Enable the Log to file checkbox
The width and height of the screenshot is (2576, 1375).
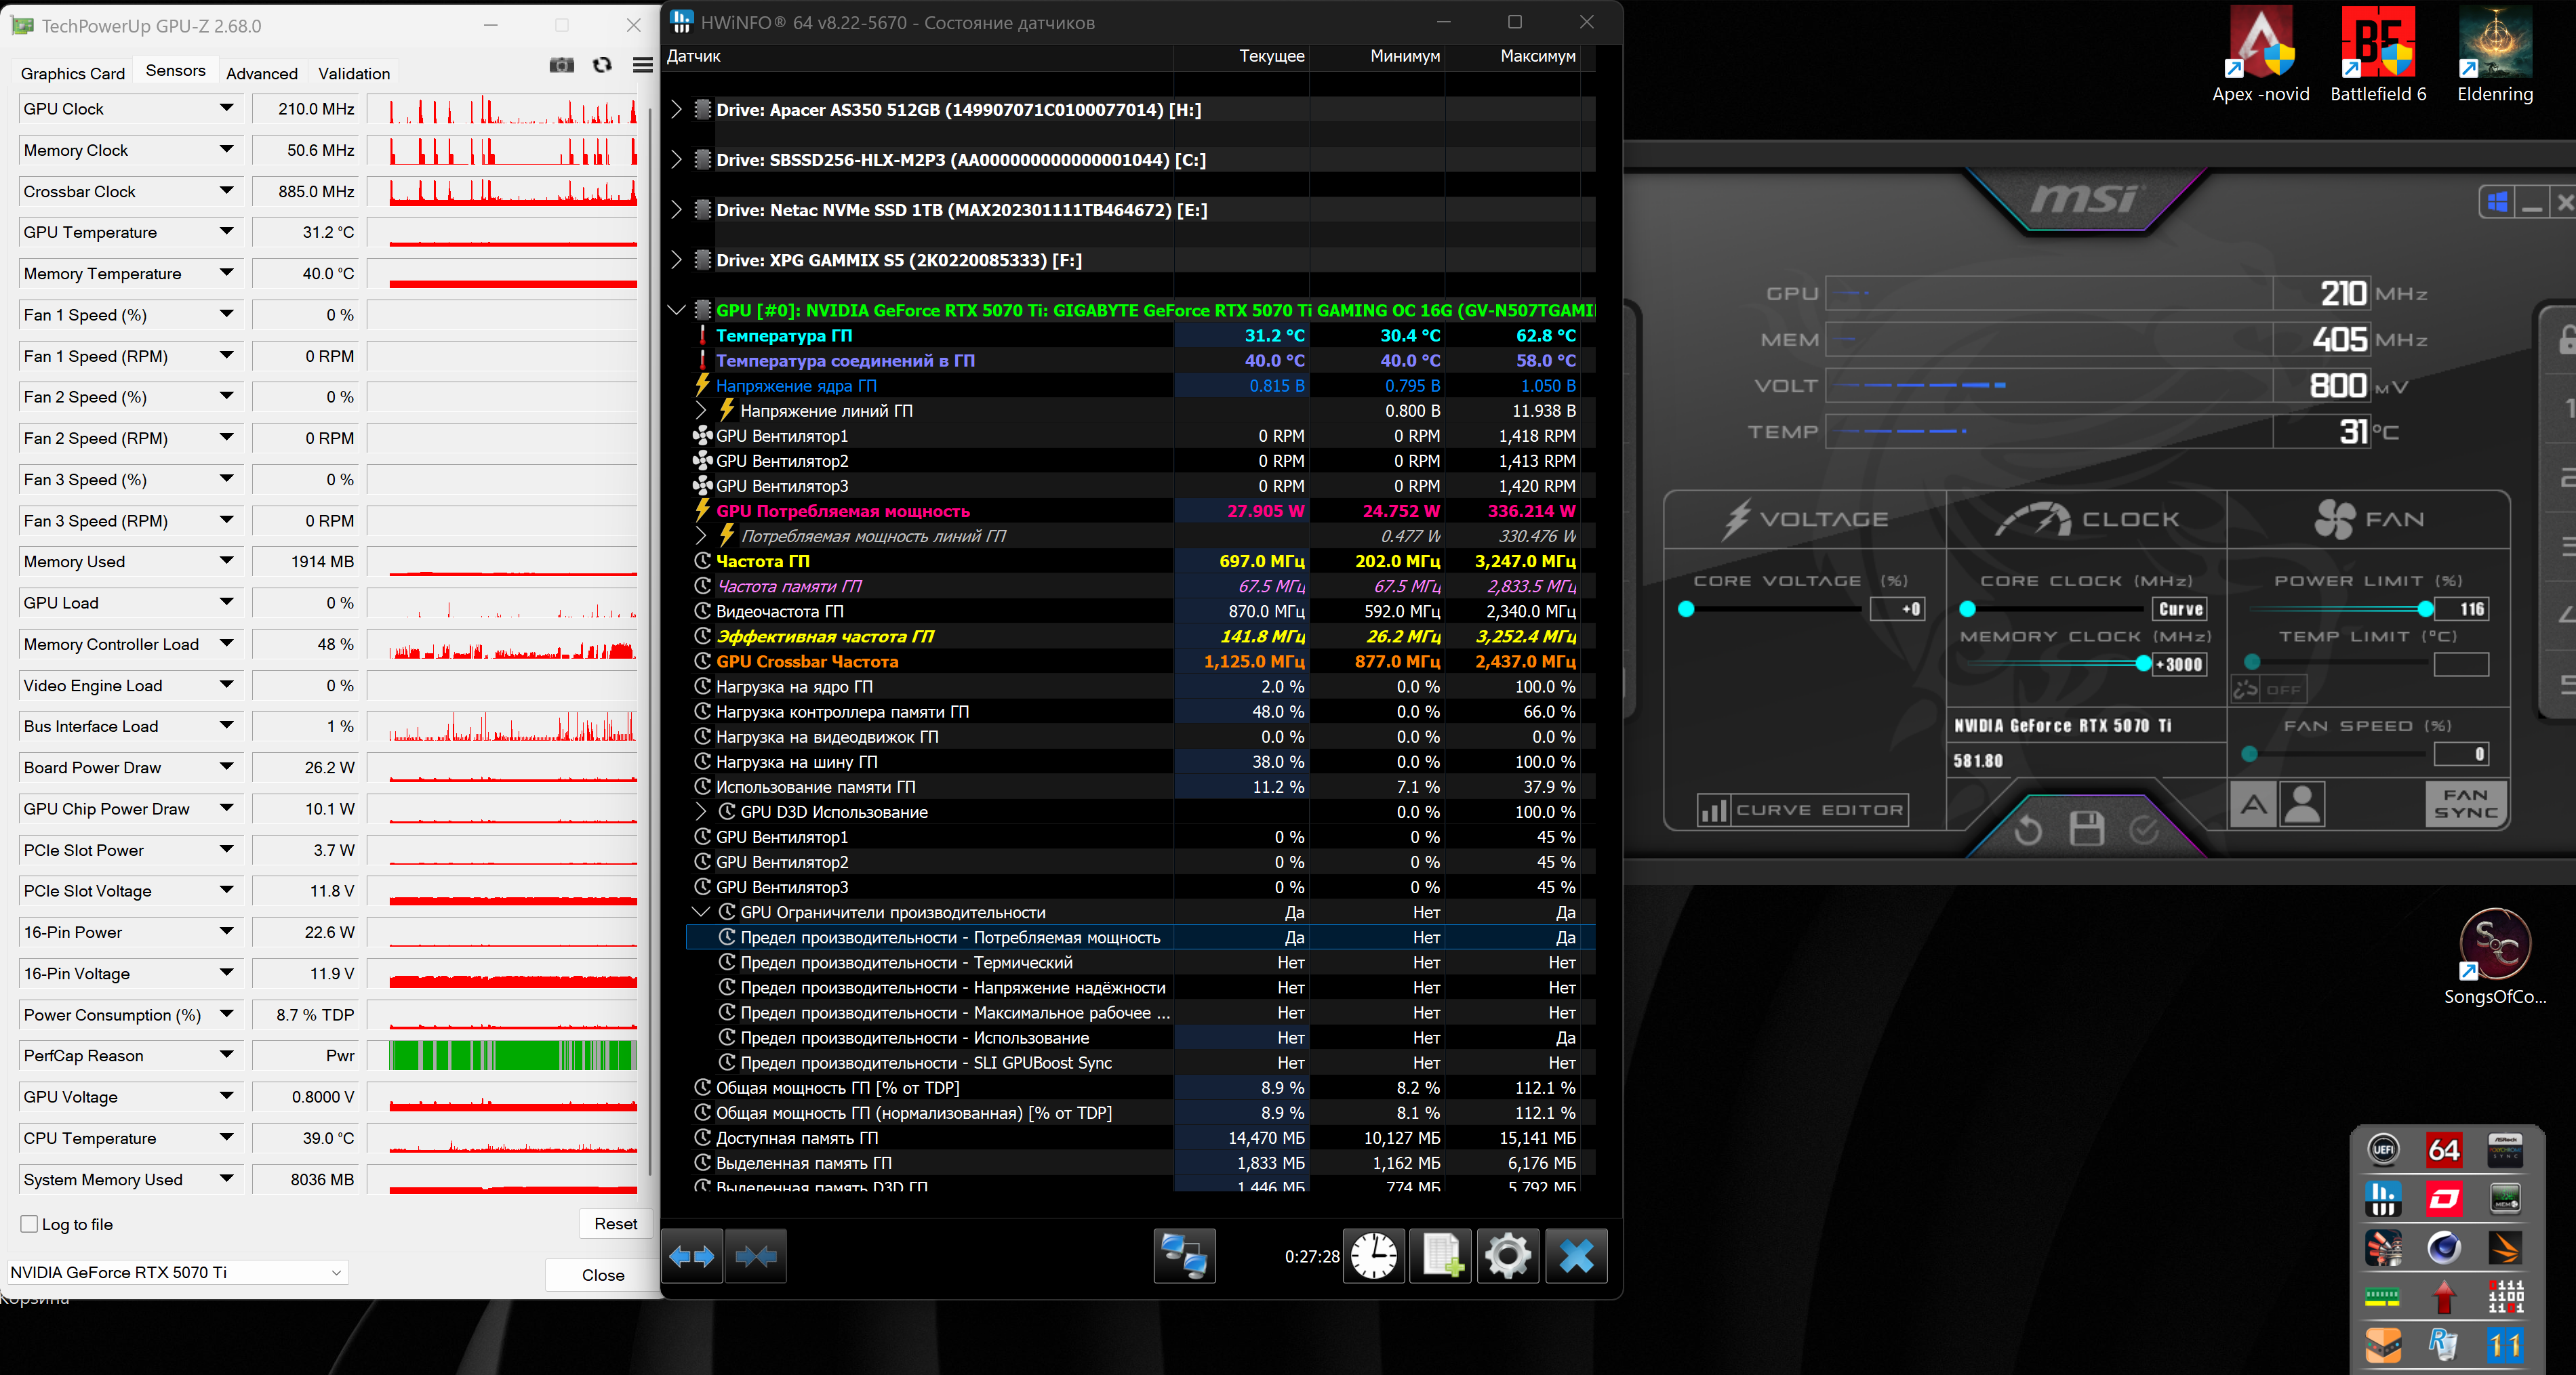[30, 1224]
